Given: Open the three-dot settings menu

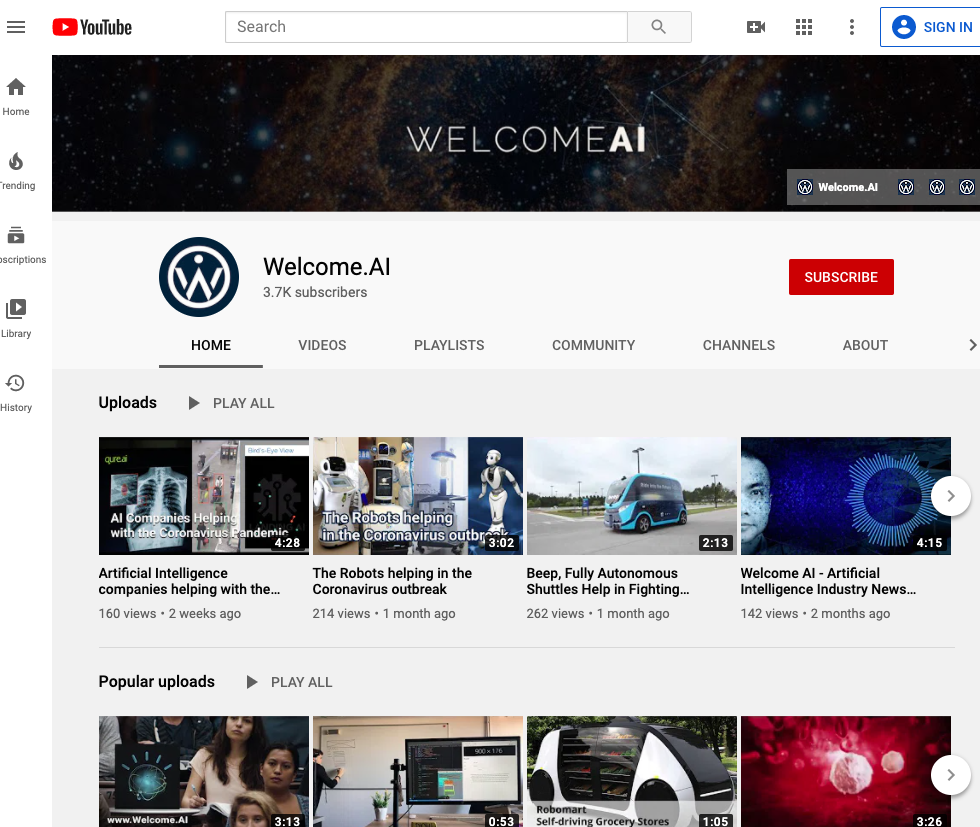Looking at the screenshot, I should (x=851, y=27).
